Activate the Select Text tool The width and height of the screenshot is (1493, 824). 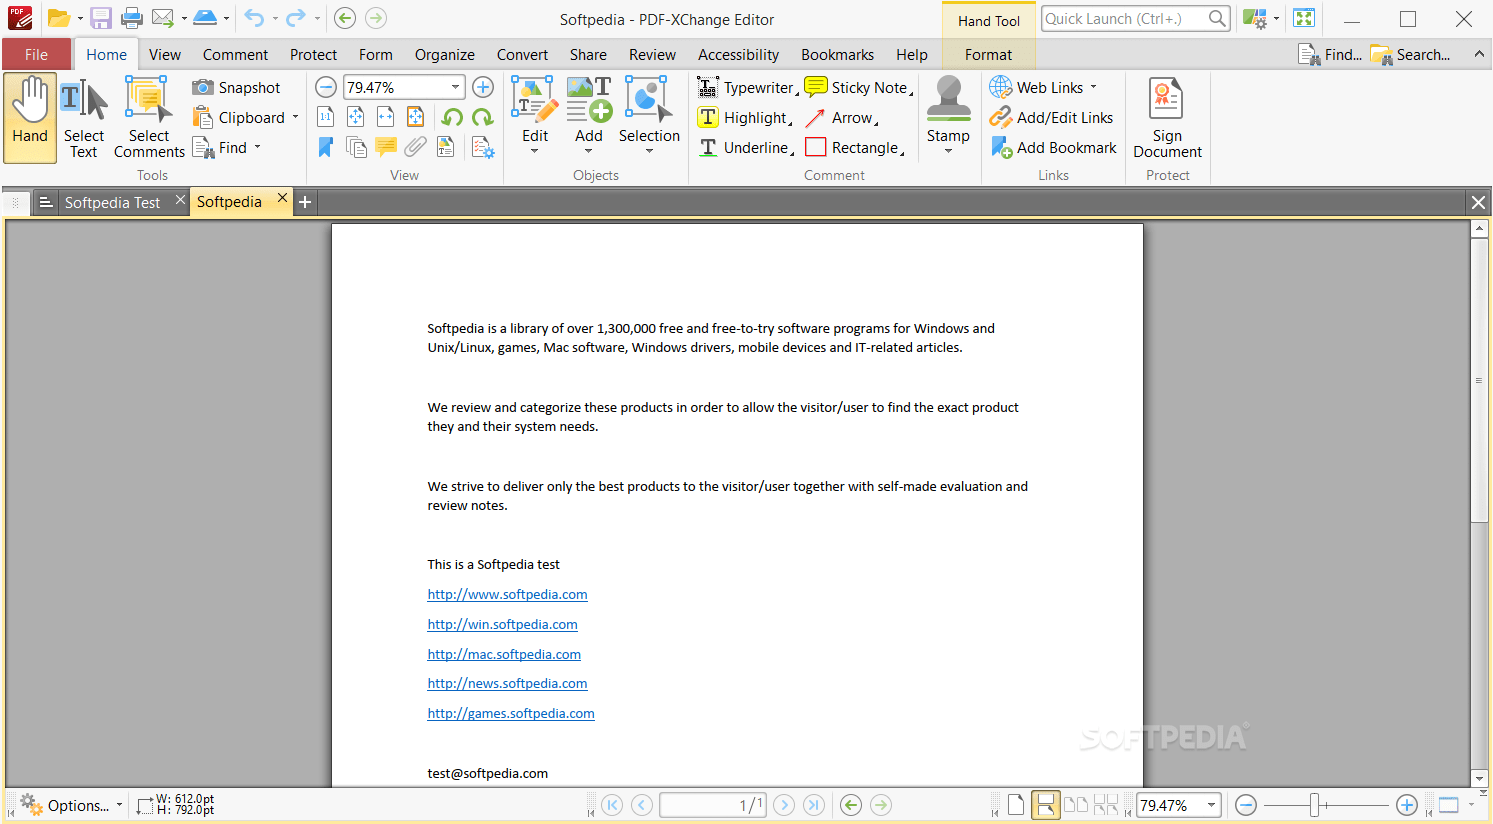(x=84, y=117)
